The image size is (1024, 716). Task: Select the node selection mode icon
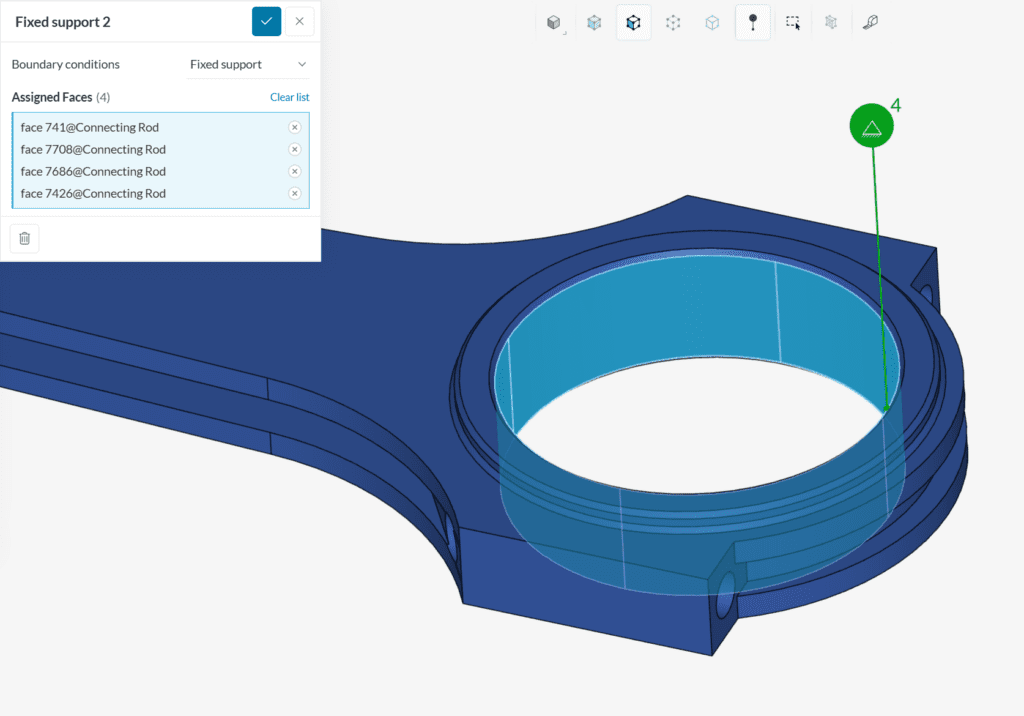pyautogui.click(x=673, y=22)
